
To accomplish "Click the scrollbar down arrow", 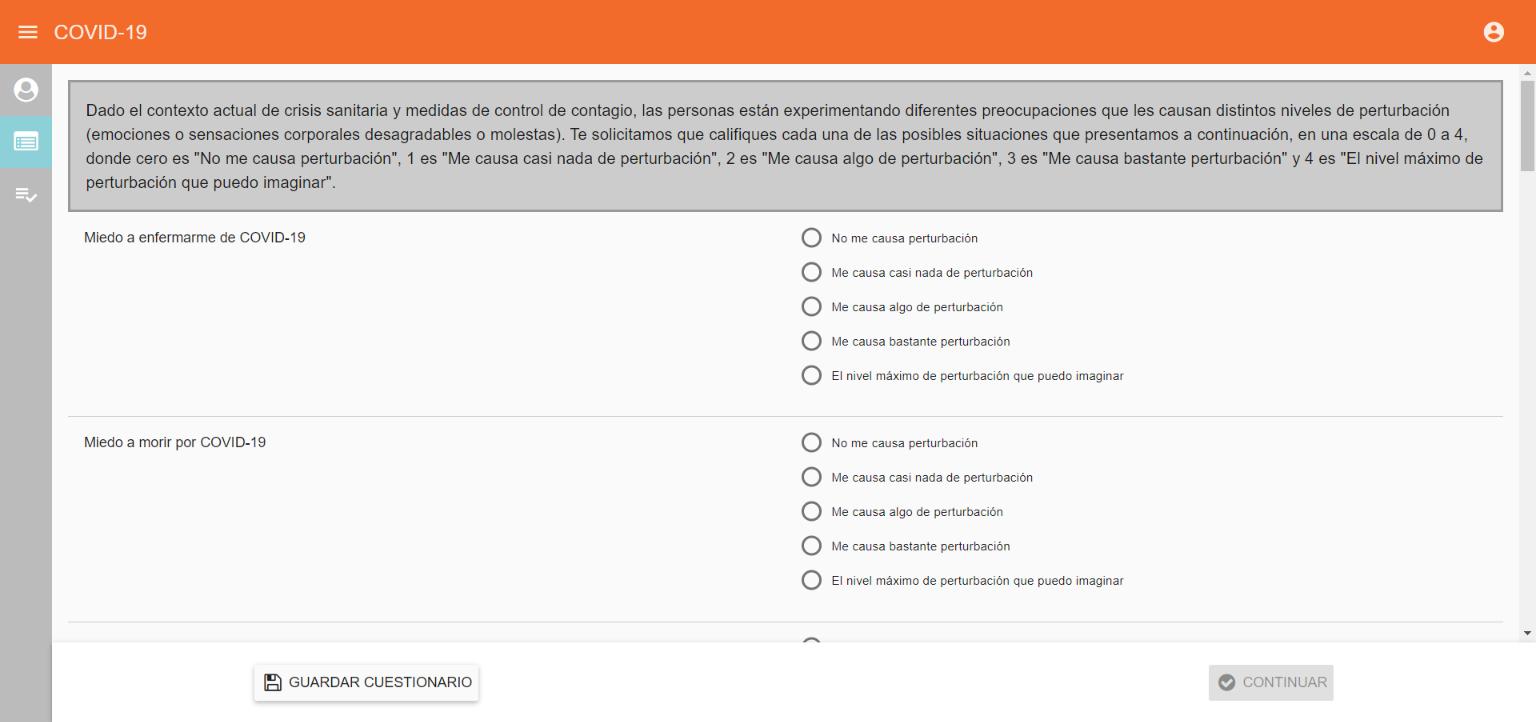I will pos(1527,633).
